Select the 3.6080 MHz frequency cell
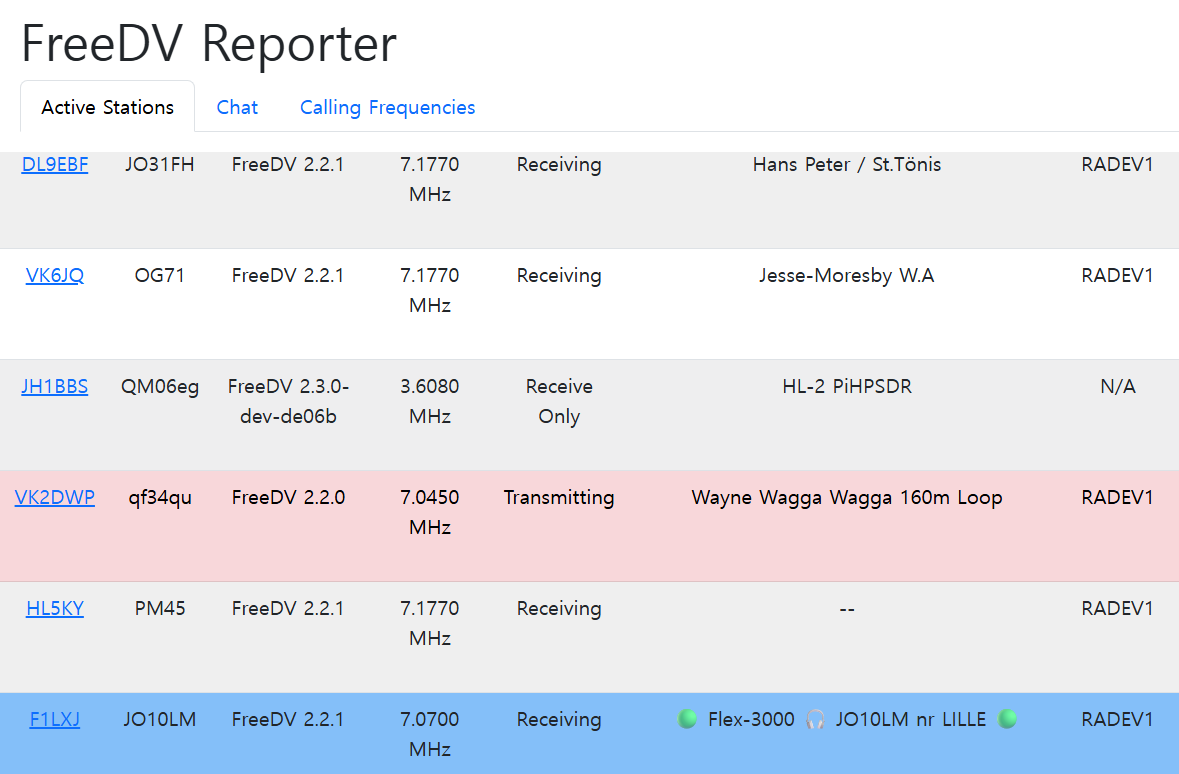Screen dimensions: 1179x774 click(x=430, y=401)
